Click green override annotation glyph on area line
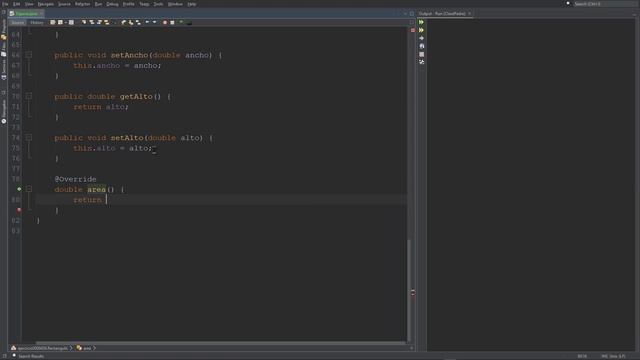Image resolution: width=640 pixels, height=360 pixels. 19,189
